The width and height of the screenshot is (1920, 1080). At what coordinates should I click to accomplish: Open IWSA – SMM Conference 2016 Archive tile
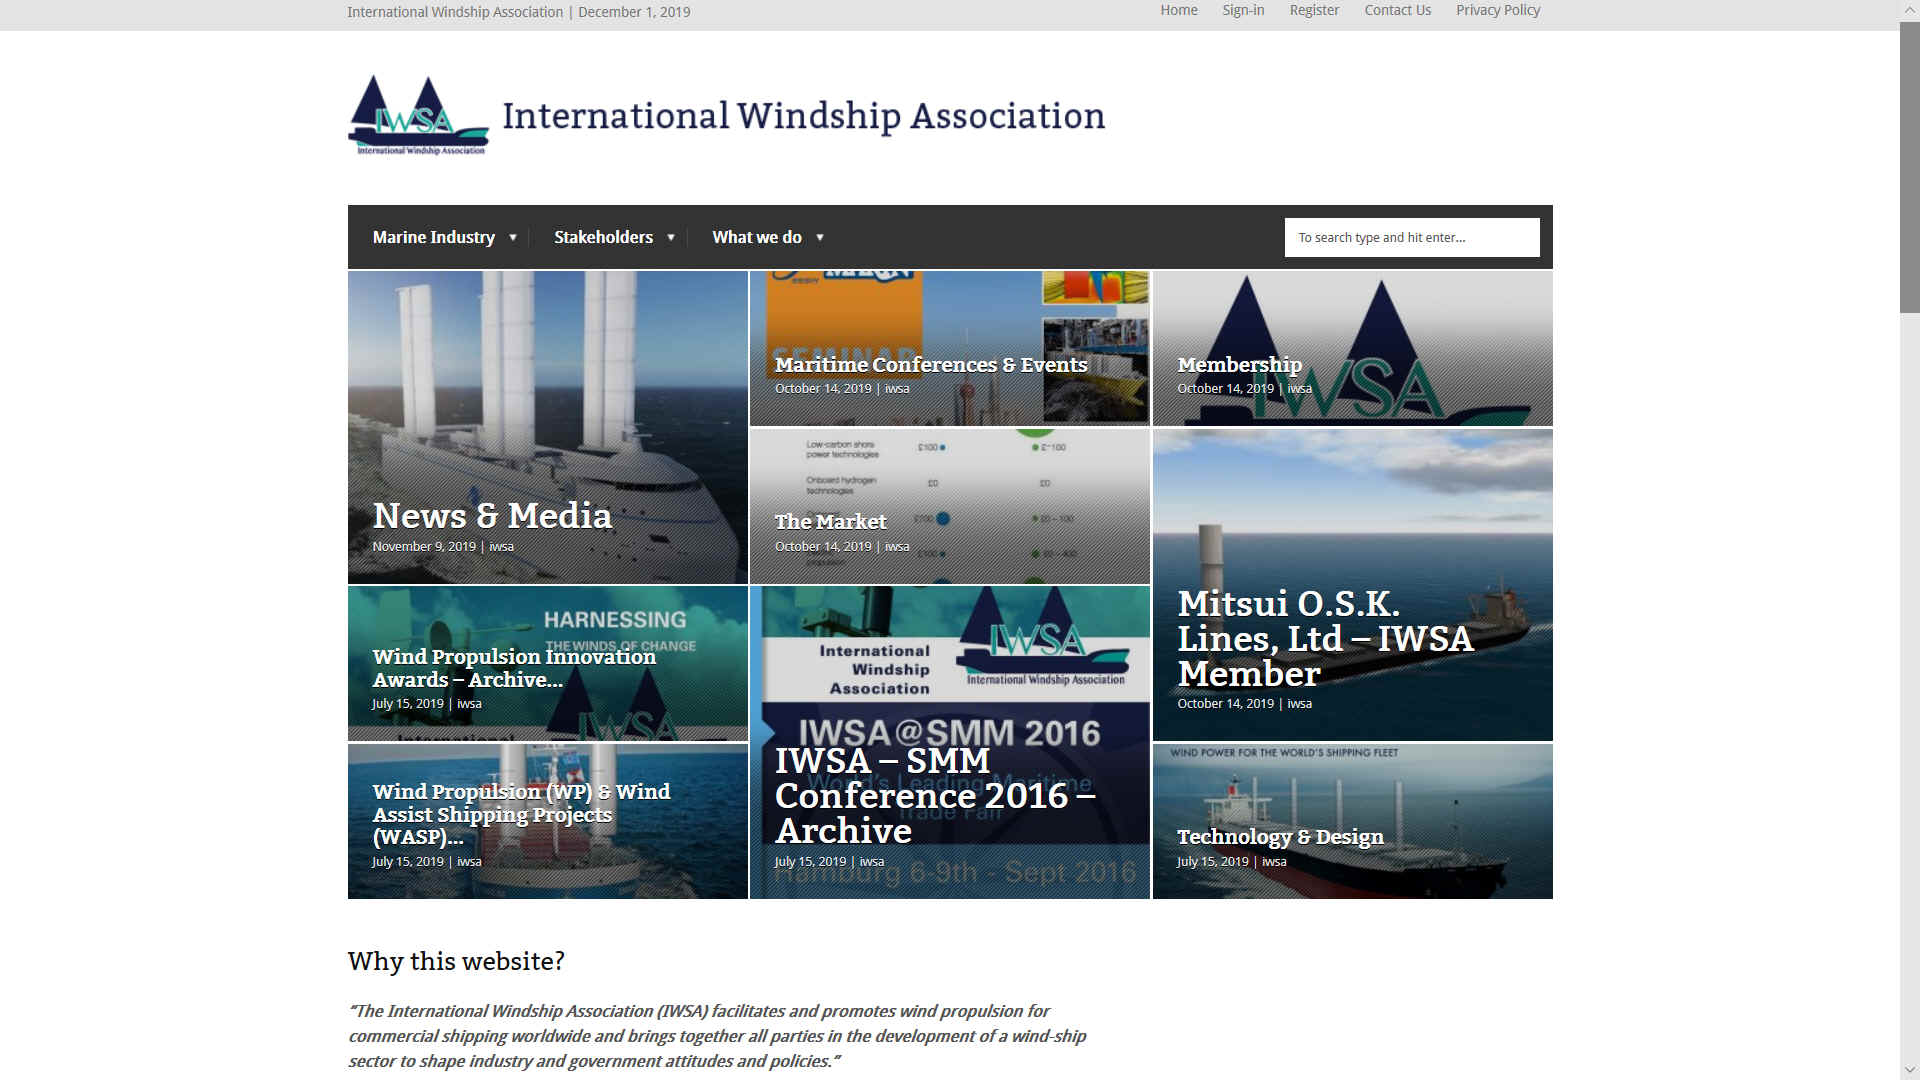coord(950,743)
